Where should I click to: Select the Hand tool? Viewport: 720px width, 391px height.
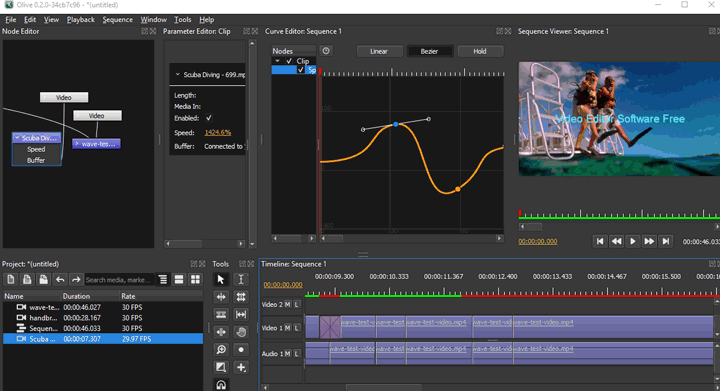click(241, 332)
